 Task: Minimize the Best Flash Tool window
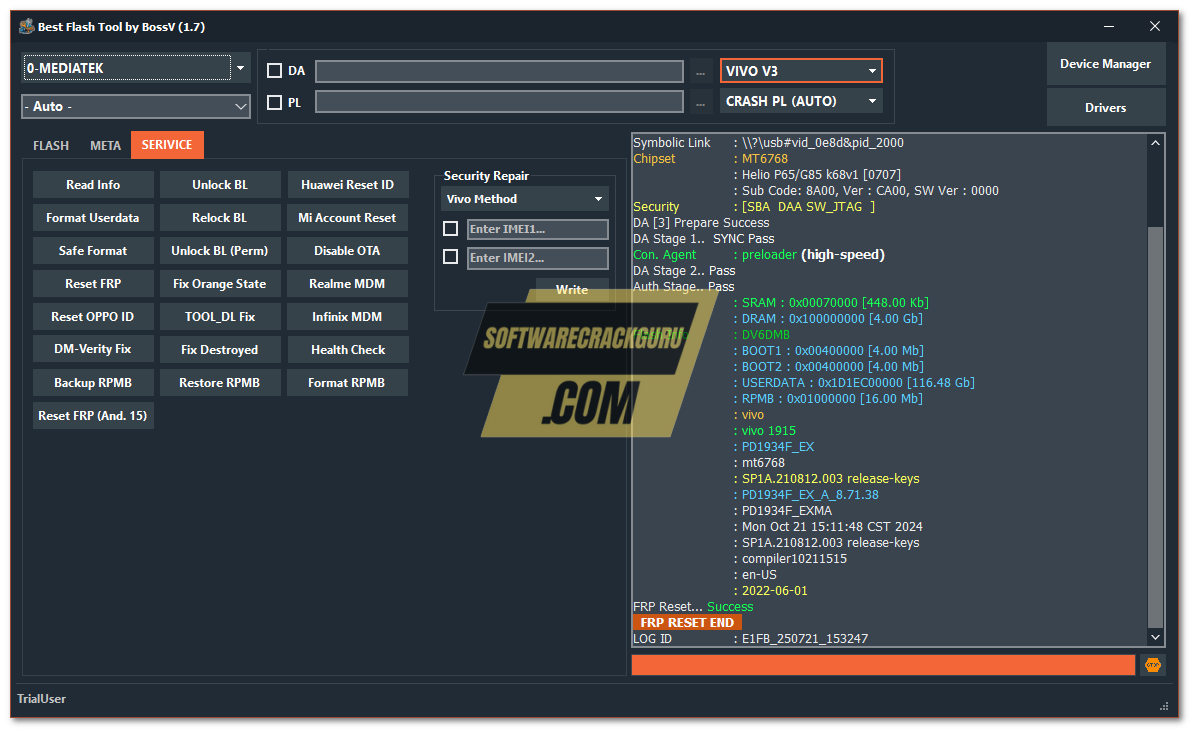click(x=1109, y=27)
